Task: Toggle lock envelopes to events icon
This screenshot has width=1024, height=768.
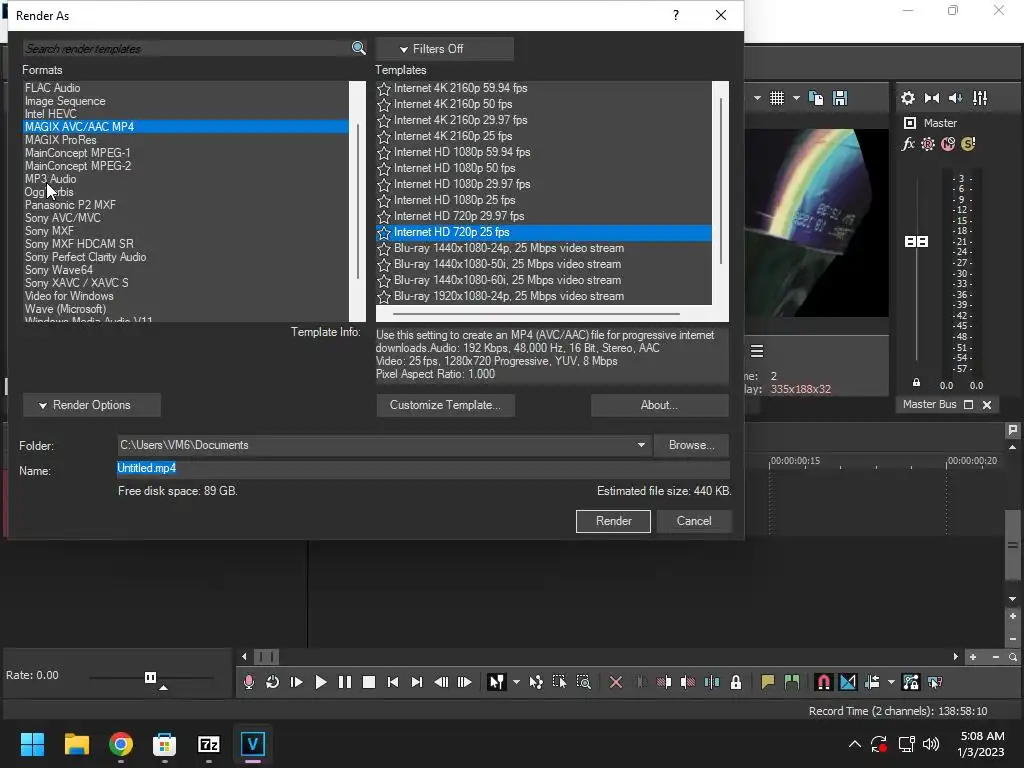Action: 910,682
